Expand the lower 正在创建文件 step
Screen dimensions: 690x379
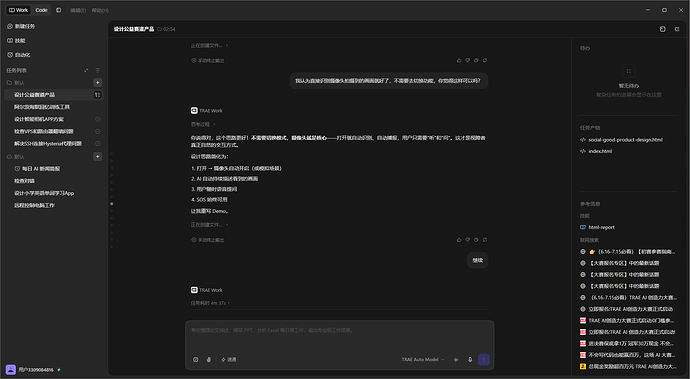(x=209, y=225)
